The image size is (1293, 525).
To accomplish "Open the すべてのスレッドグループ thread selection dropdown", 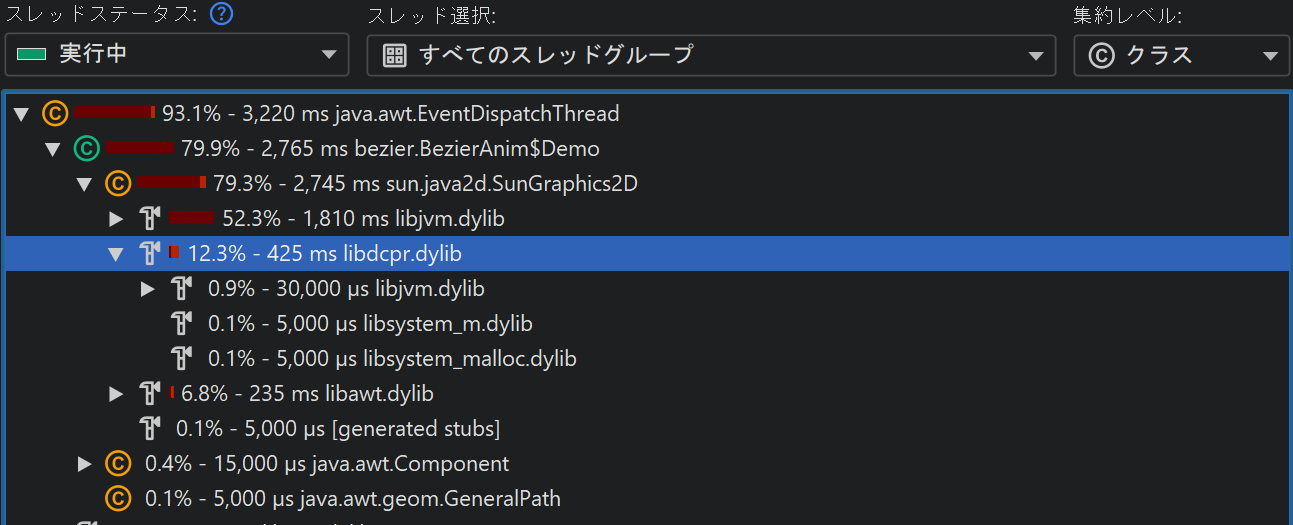I will 710,55.
